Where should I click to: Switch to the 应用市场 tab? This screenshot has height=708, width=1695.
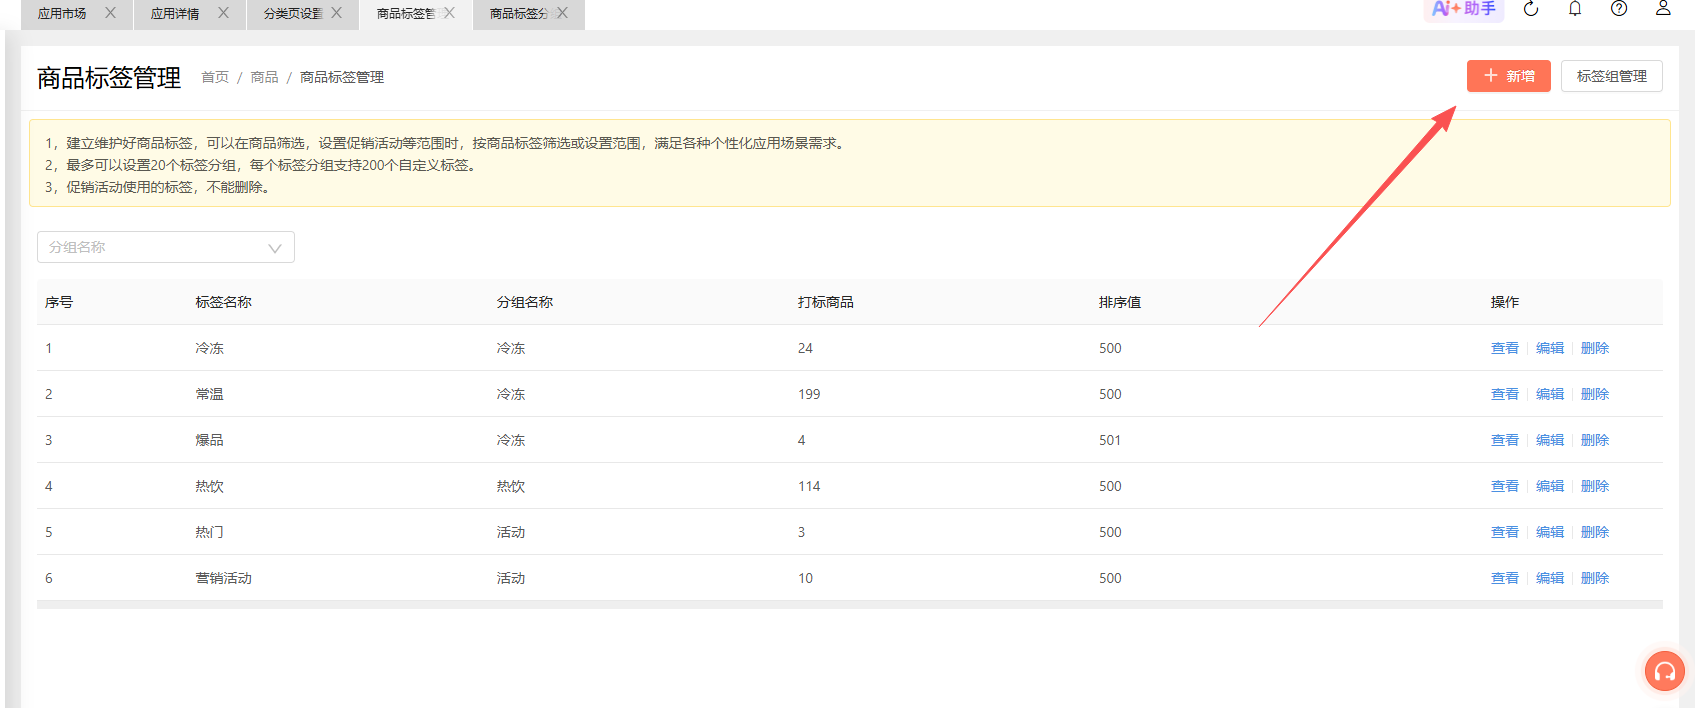click(x=62, y=14)
